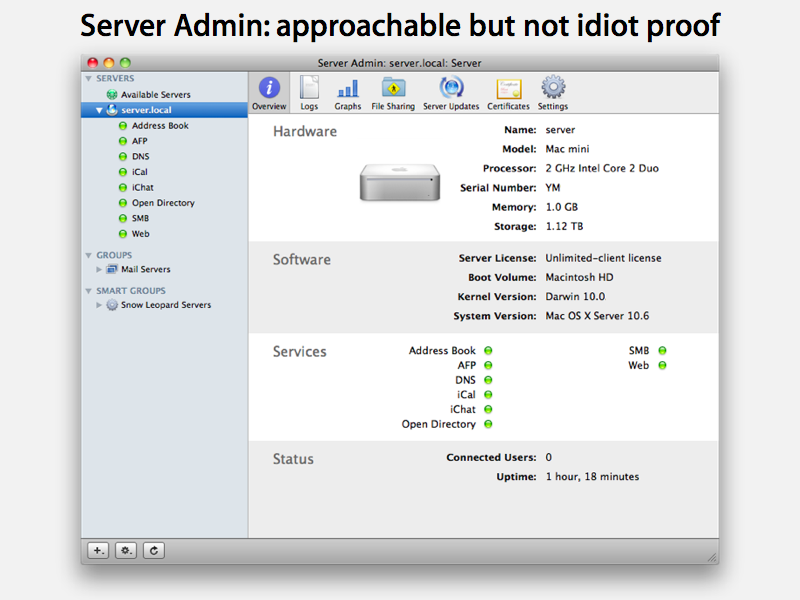Screen dimensions: 800x600
Task: Click the window resize grip corner
Action: point(712,557)
